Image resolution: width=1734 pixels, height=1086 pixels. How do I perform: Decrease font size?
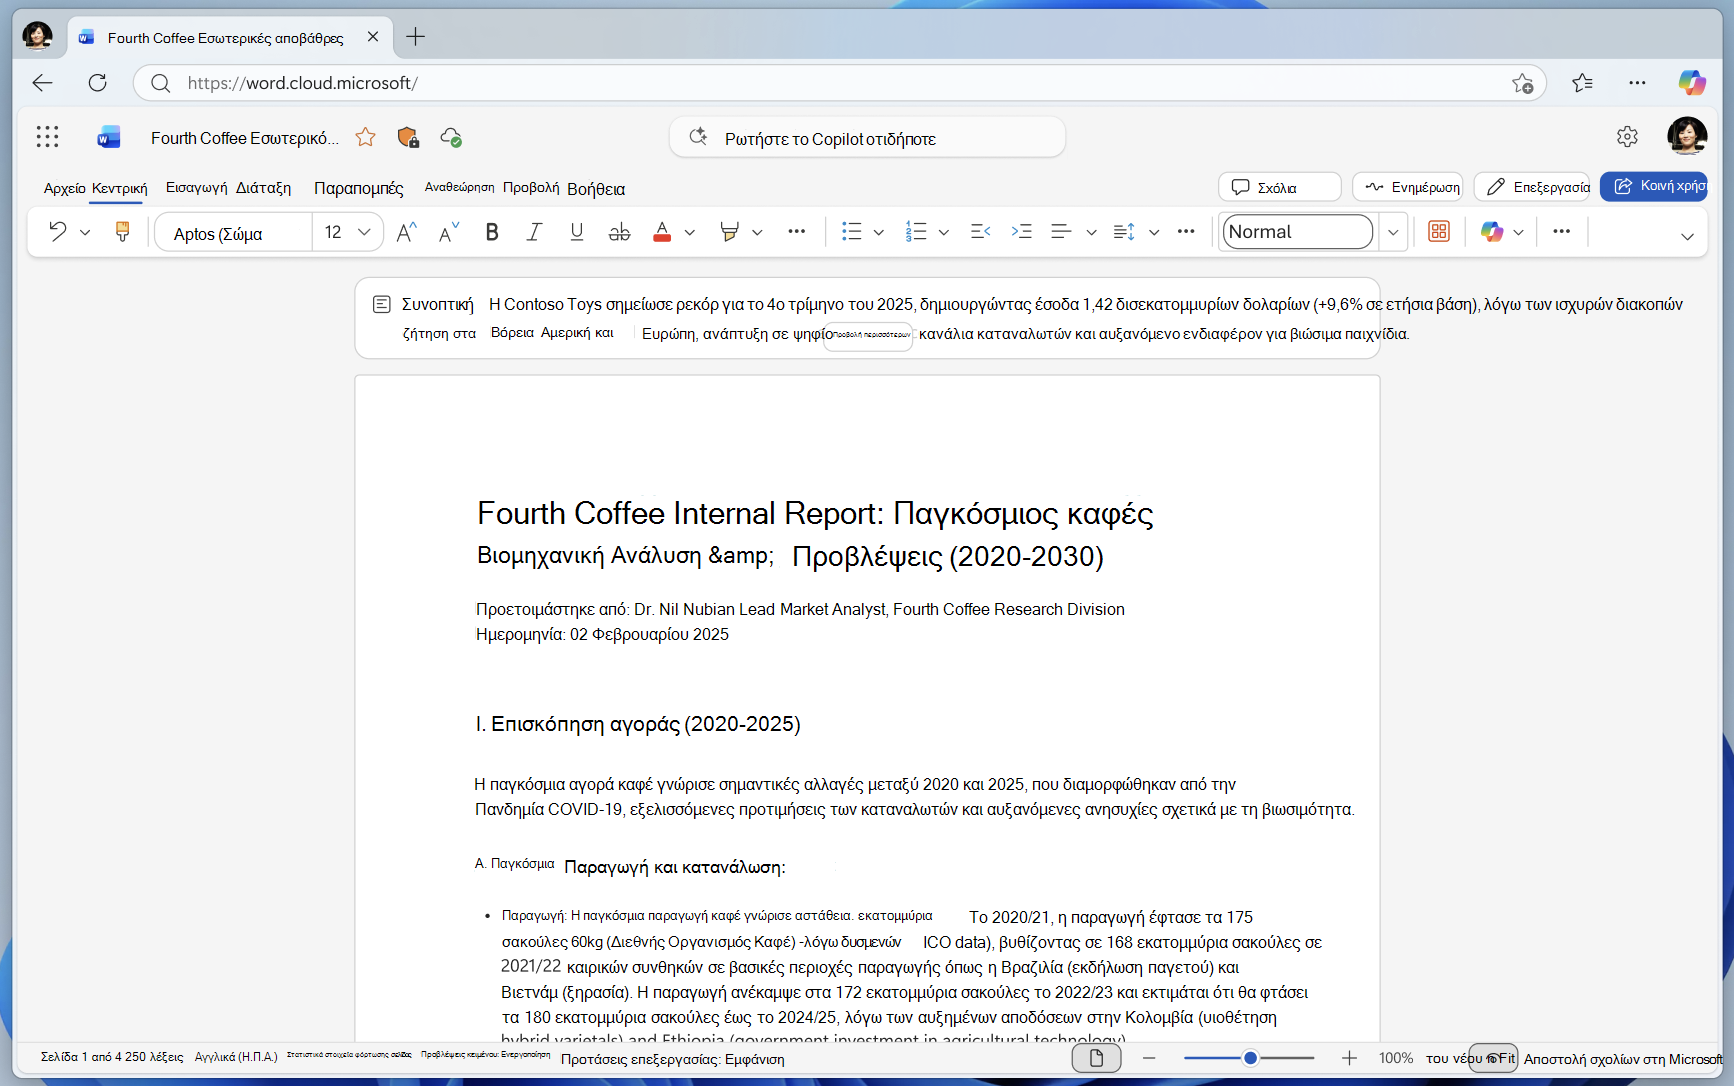click(449, 232)
